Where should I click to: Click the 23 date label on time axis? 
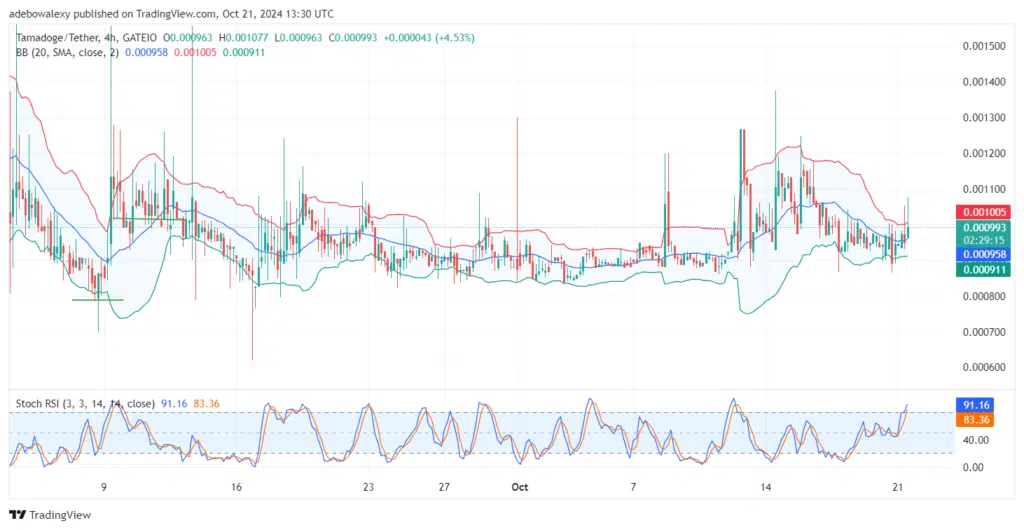[x=368, y=487]
